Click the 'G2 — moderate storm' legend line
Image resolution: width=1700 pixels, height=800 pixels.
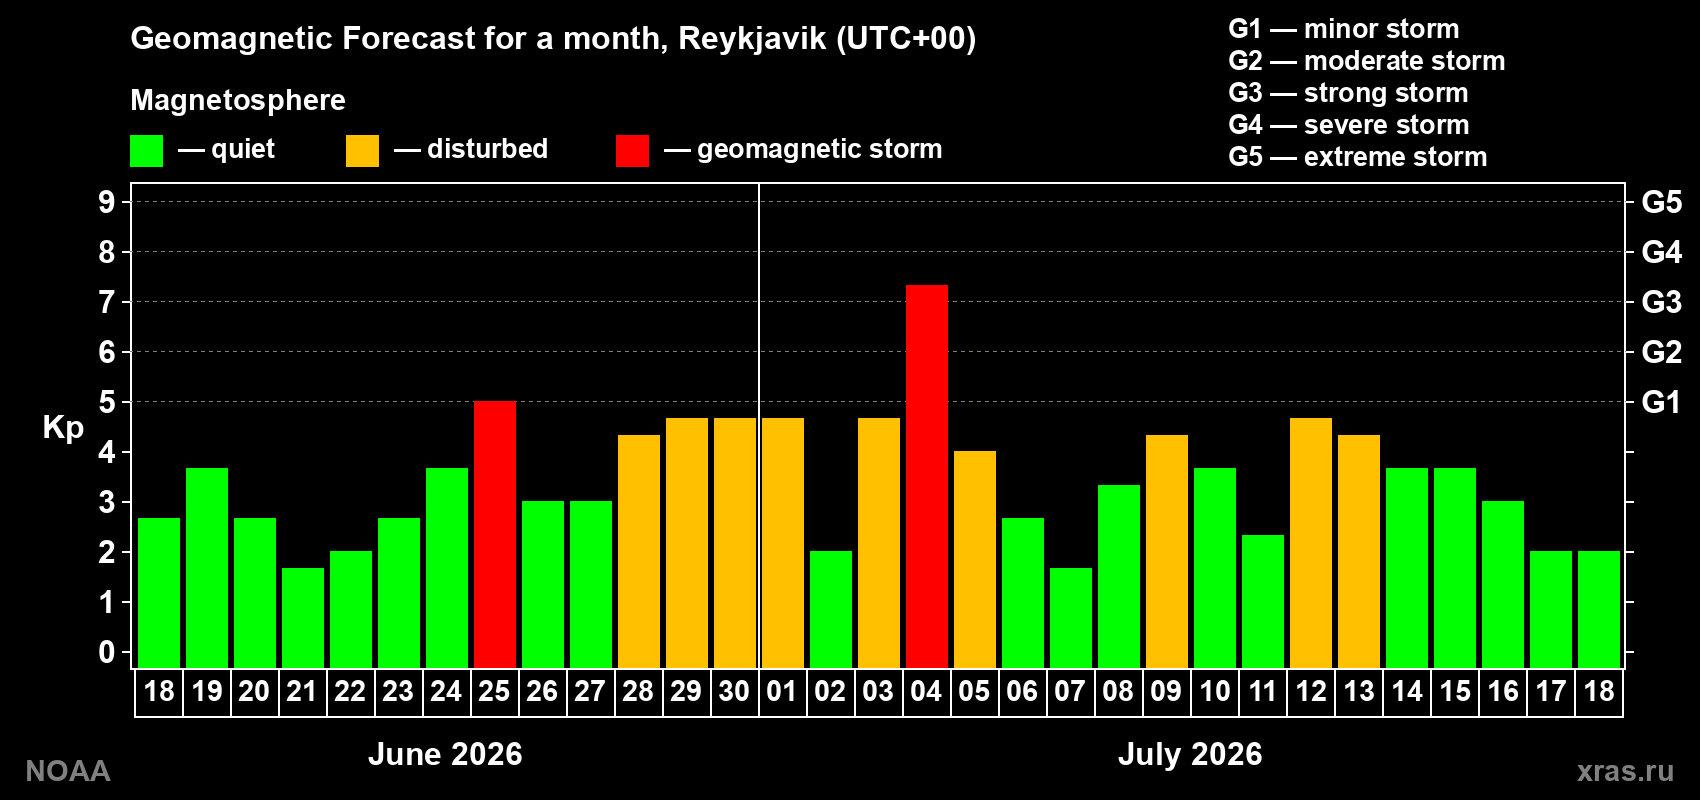(1367, 61)
